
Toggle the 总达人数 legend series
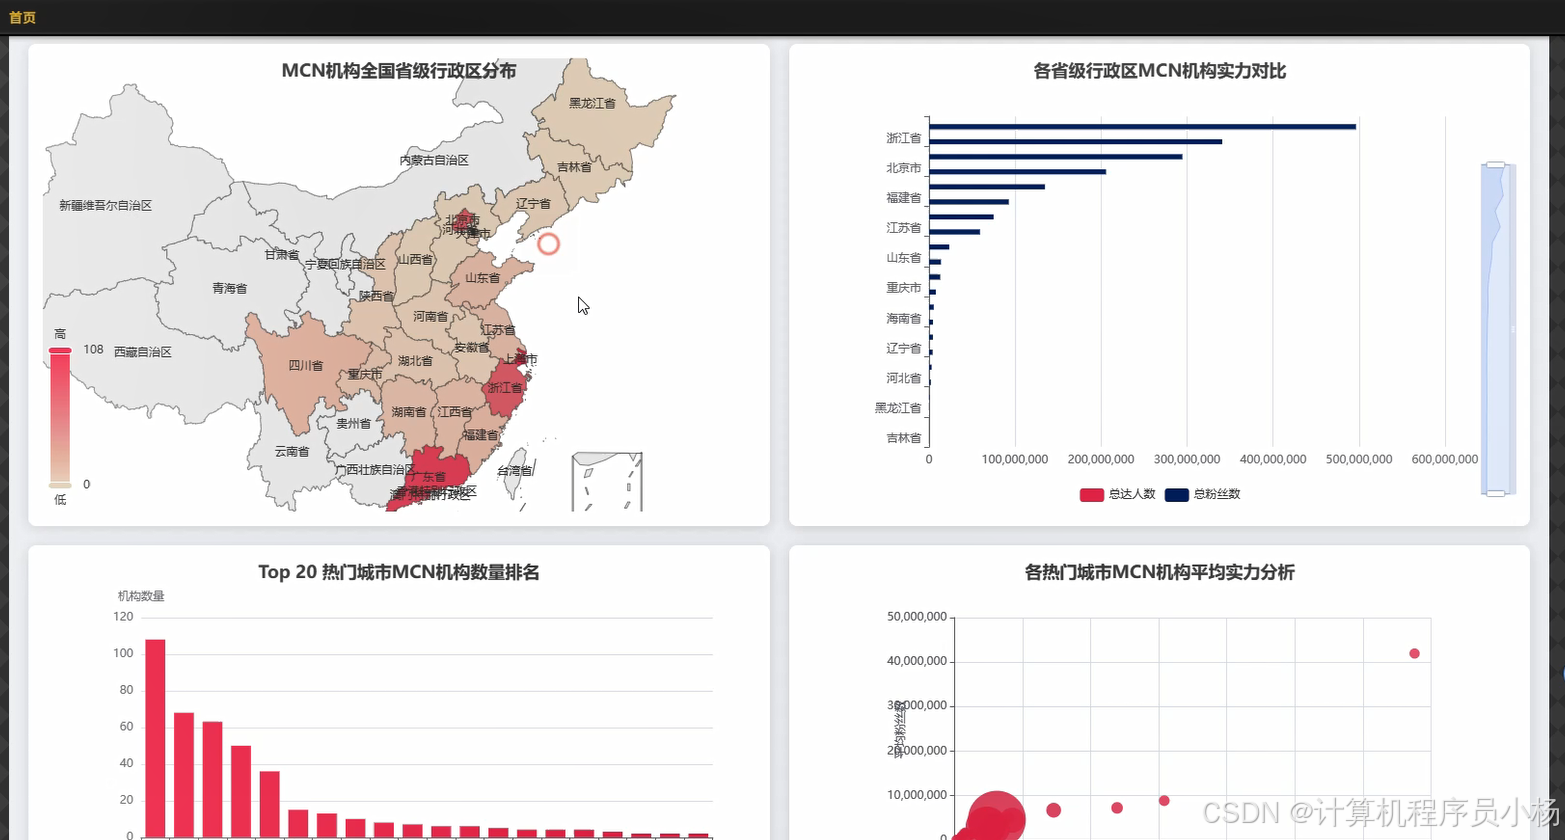pos(1117,495)
